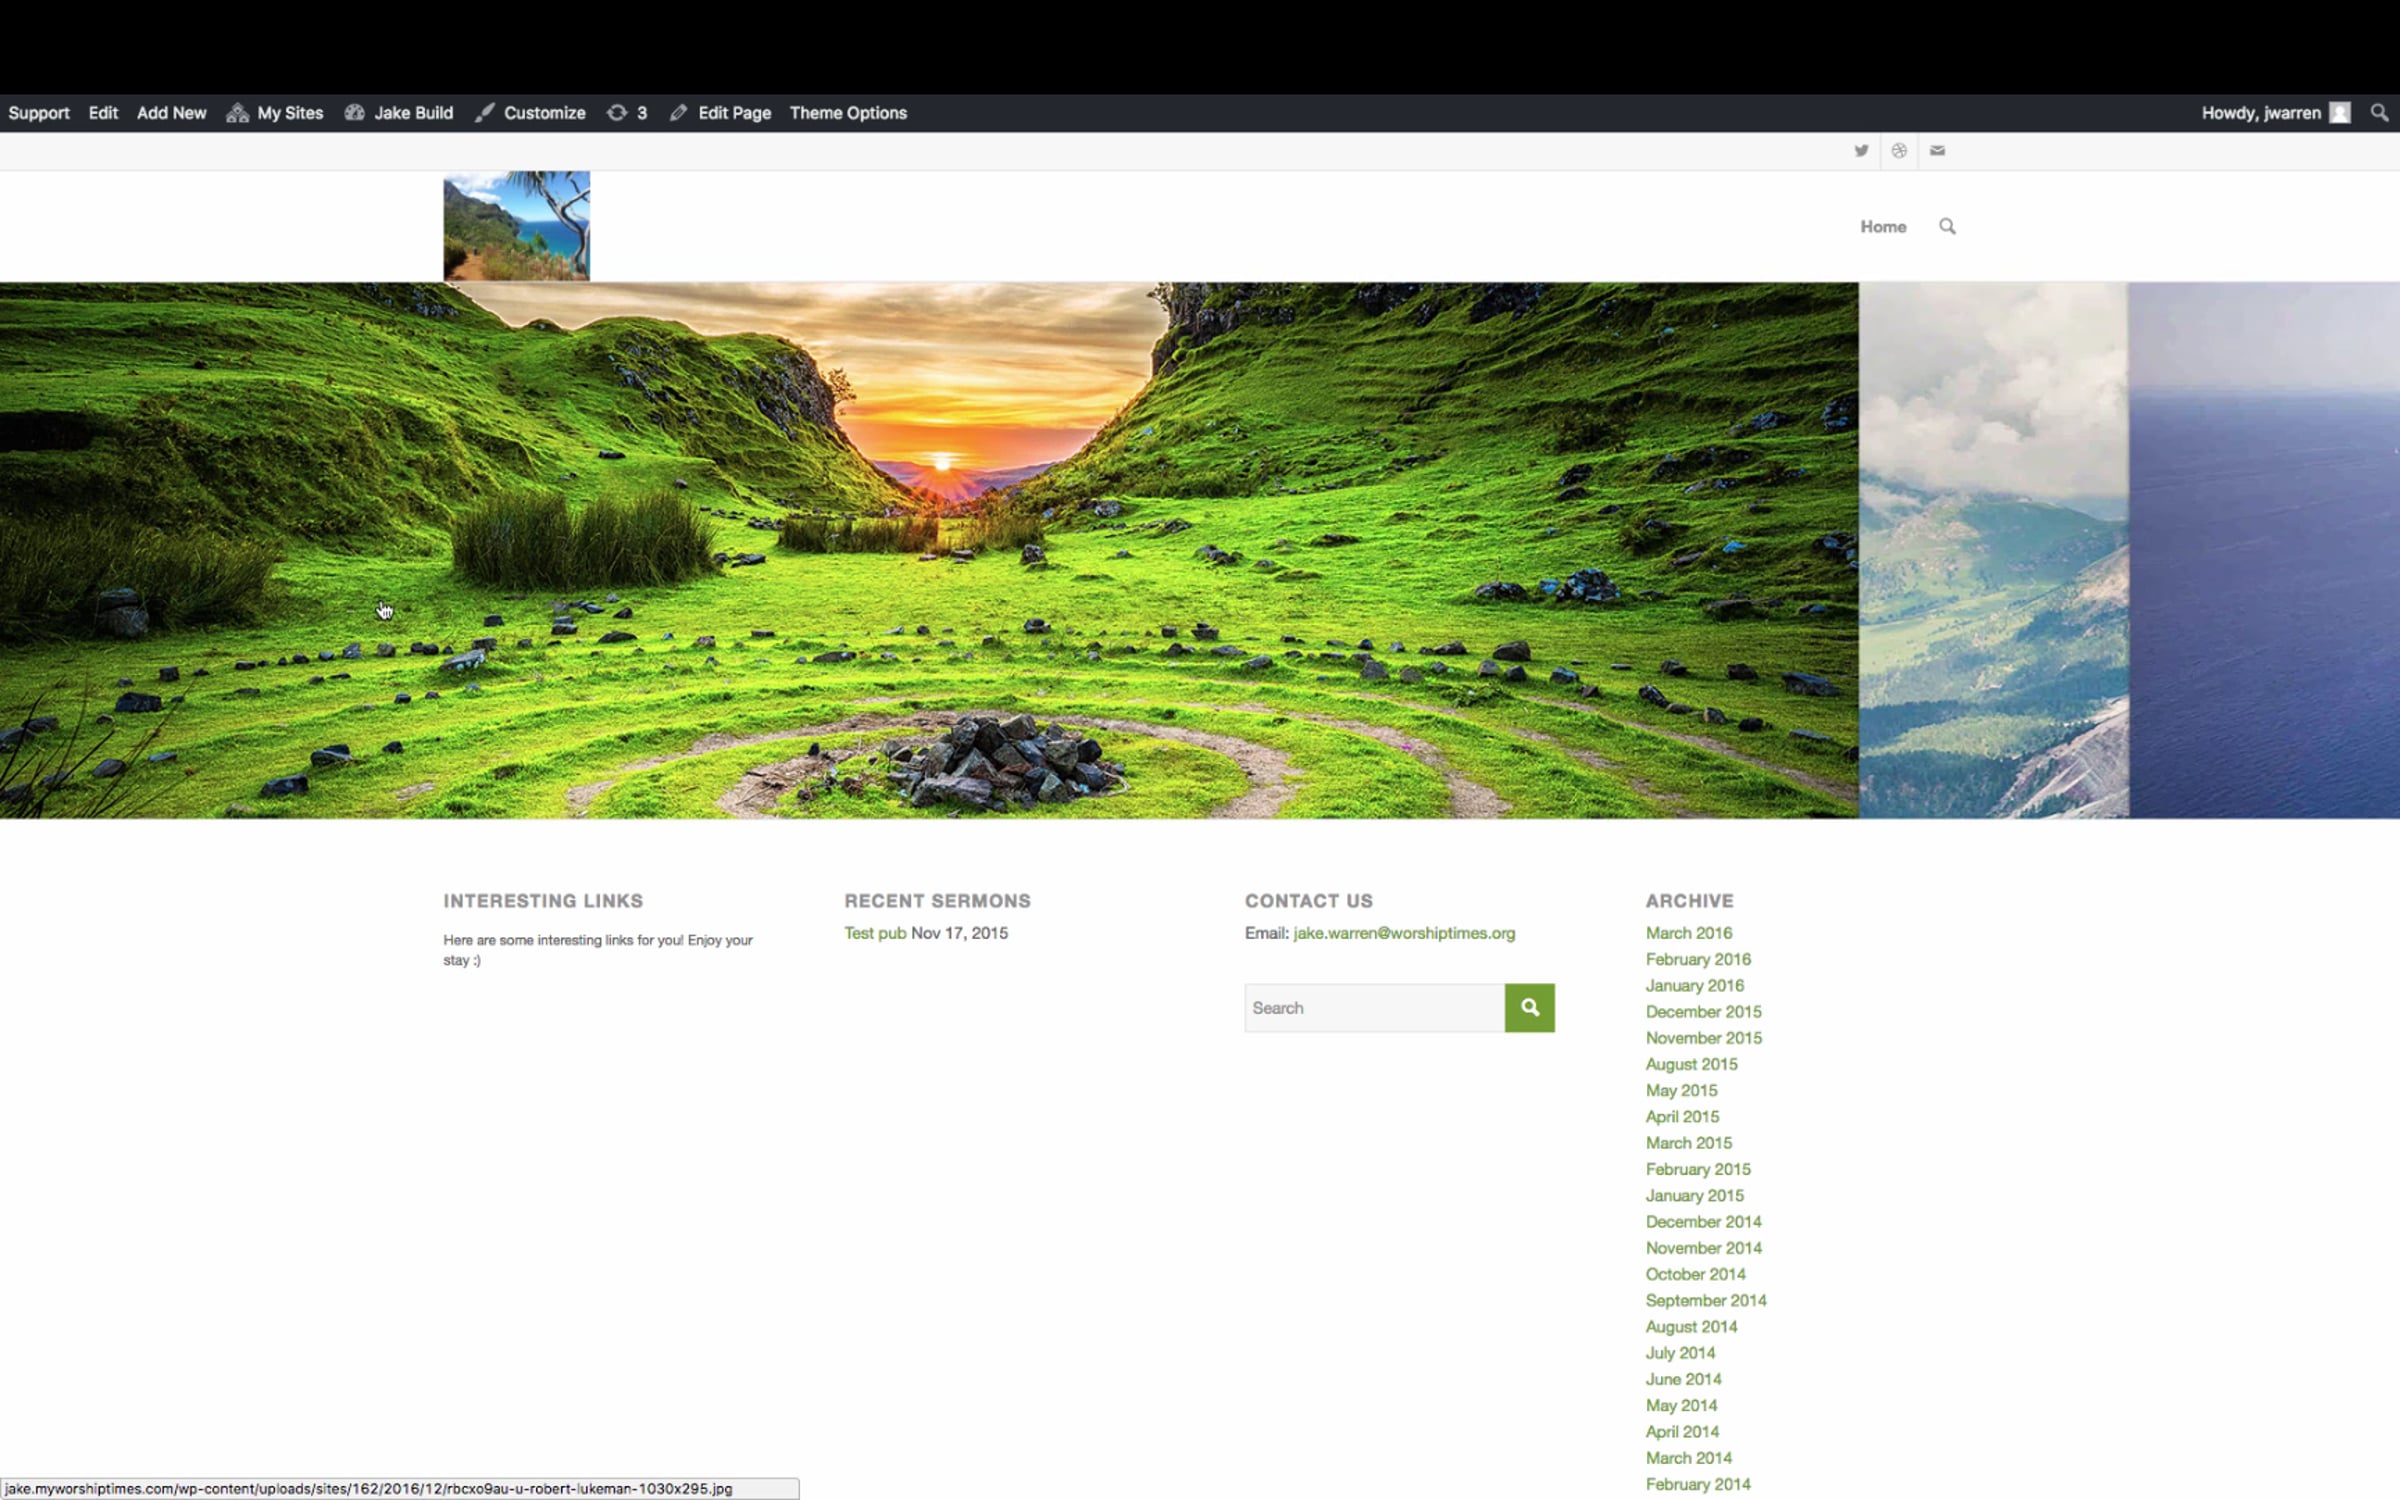Open Customize in admin bar

point(531,113)
